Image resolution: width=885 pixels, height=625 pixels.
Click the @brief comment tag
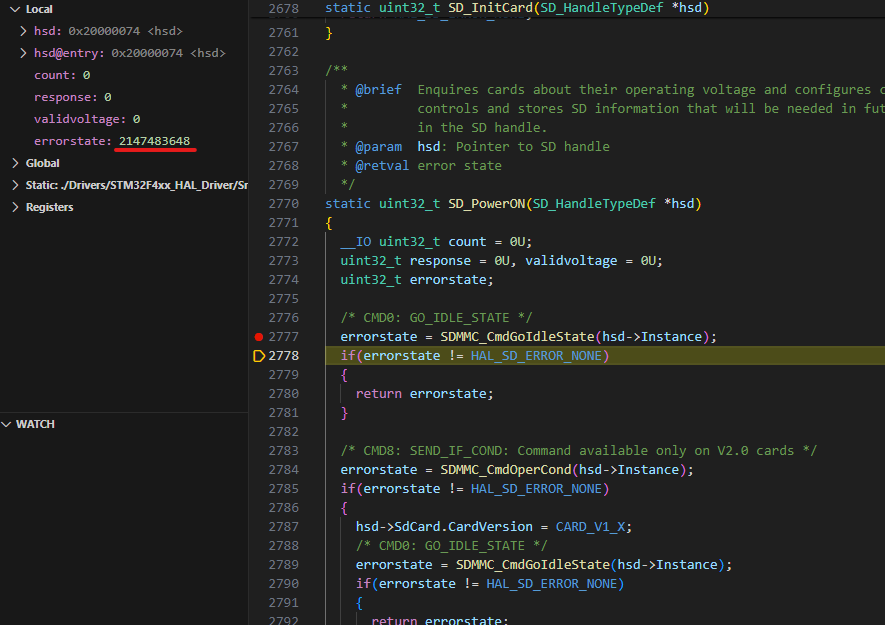tap(378, 90)
